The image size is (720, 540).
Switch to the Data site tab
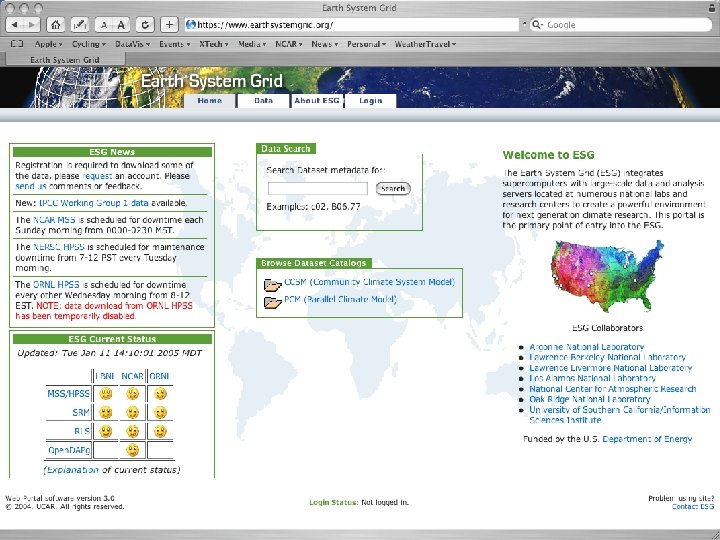pyautogui.click(x=263, y=101)
